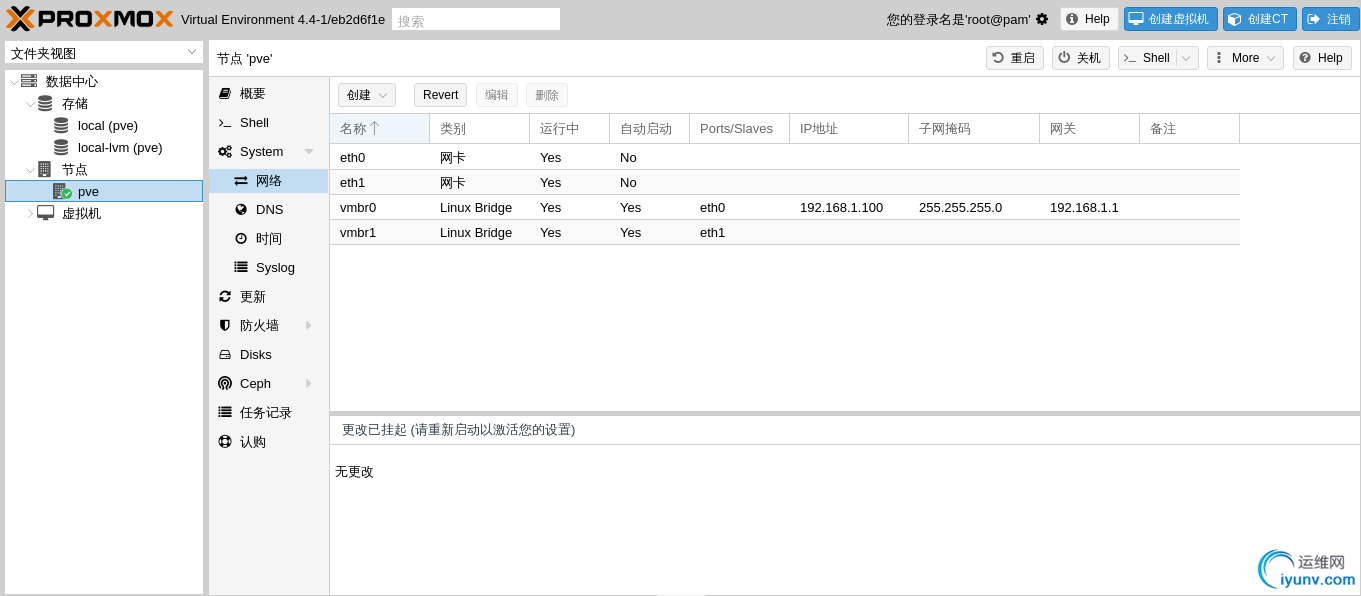Open the 时间 time settings page
The width and height of the screenshot is (1361, 596).
(269, 238)
